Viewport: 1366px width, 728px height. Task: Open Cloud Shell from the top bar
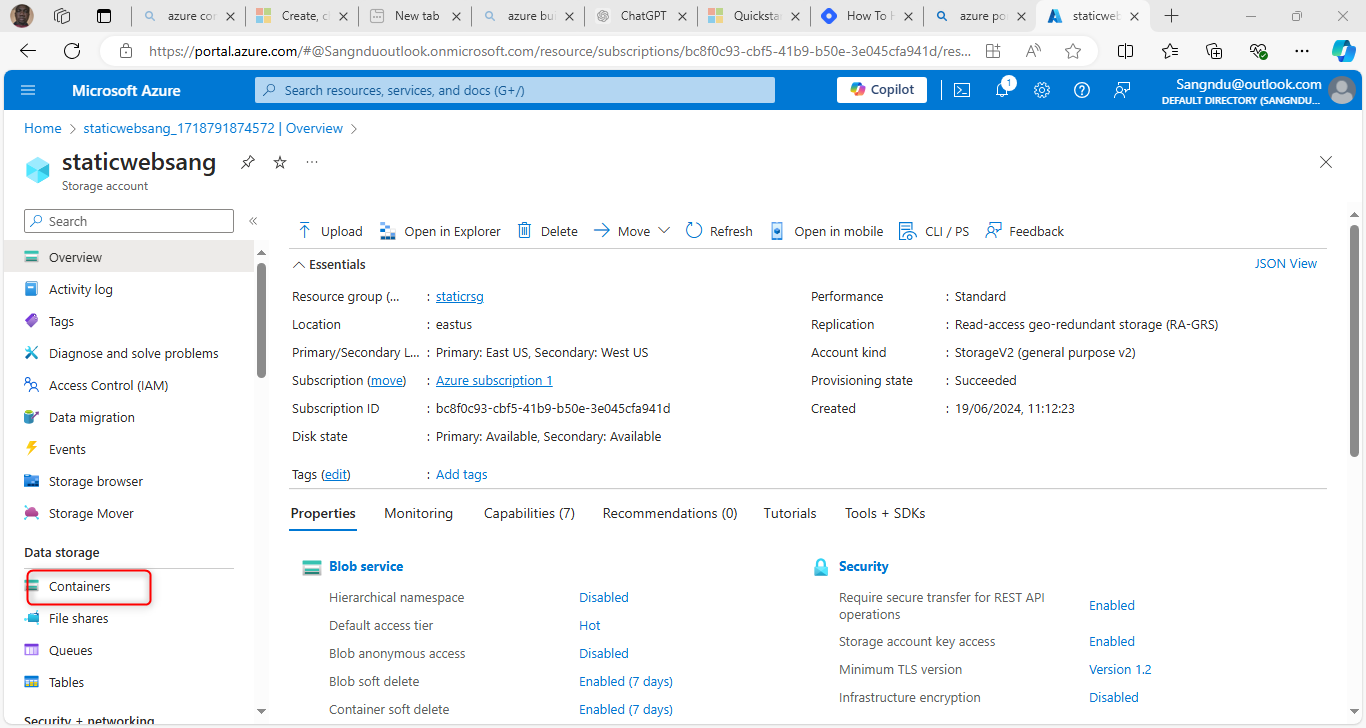click(961, 90)
